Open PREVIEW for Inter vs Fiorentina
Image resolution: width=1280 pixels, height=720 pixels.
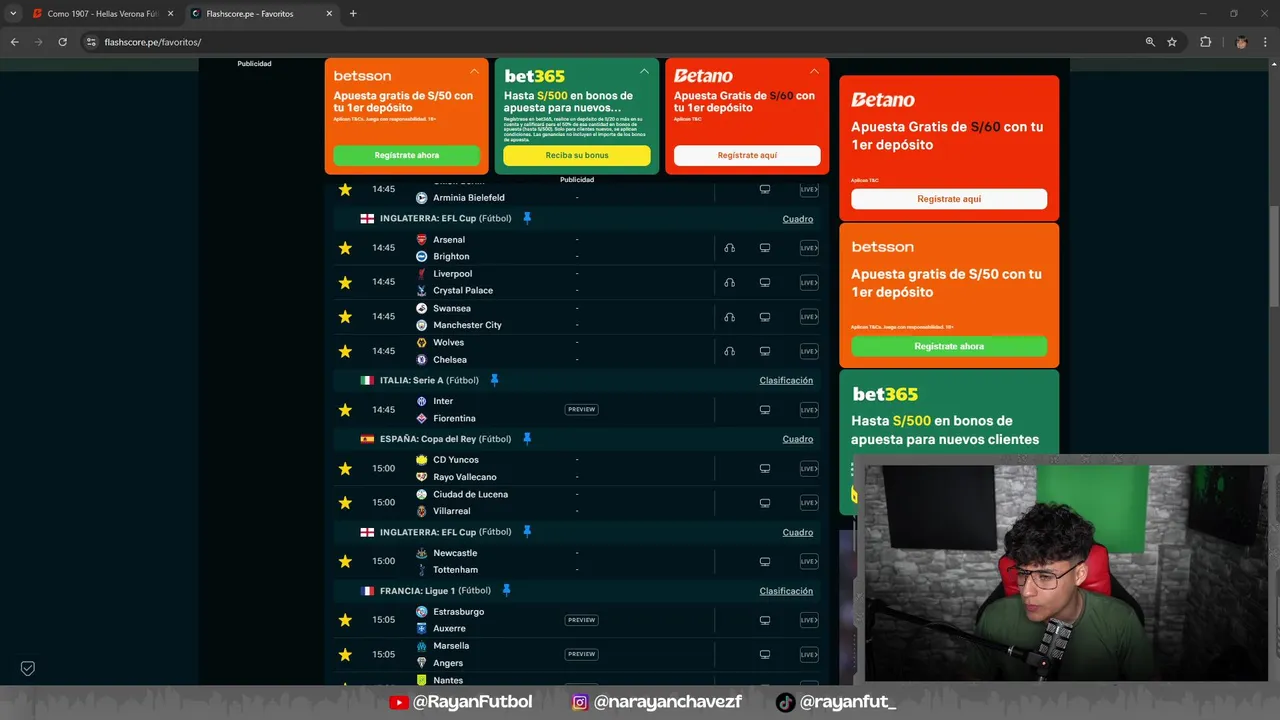(x=581, y=409)
